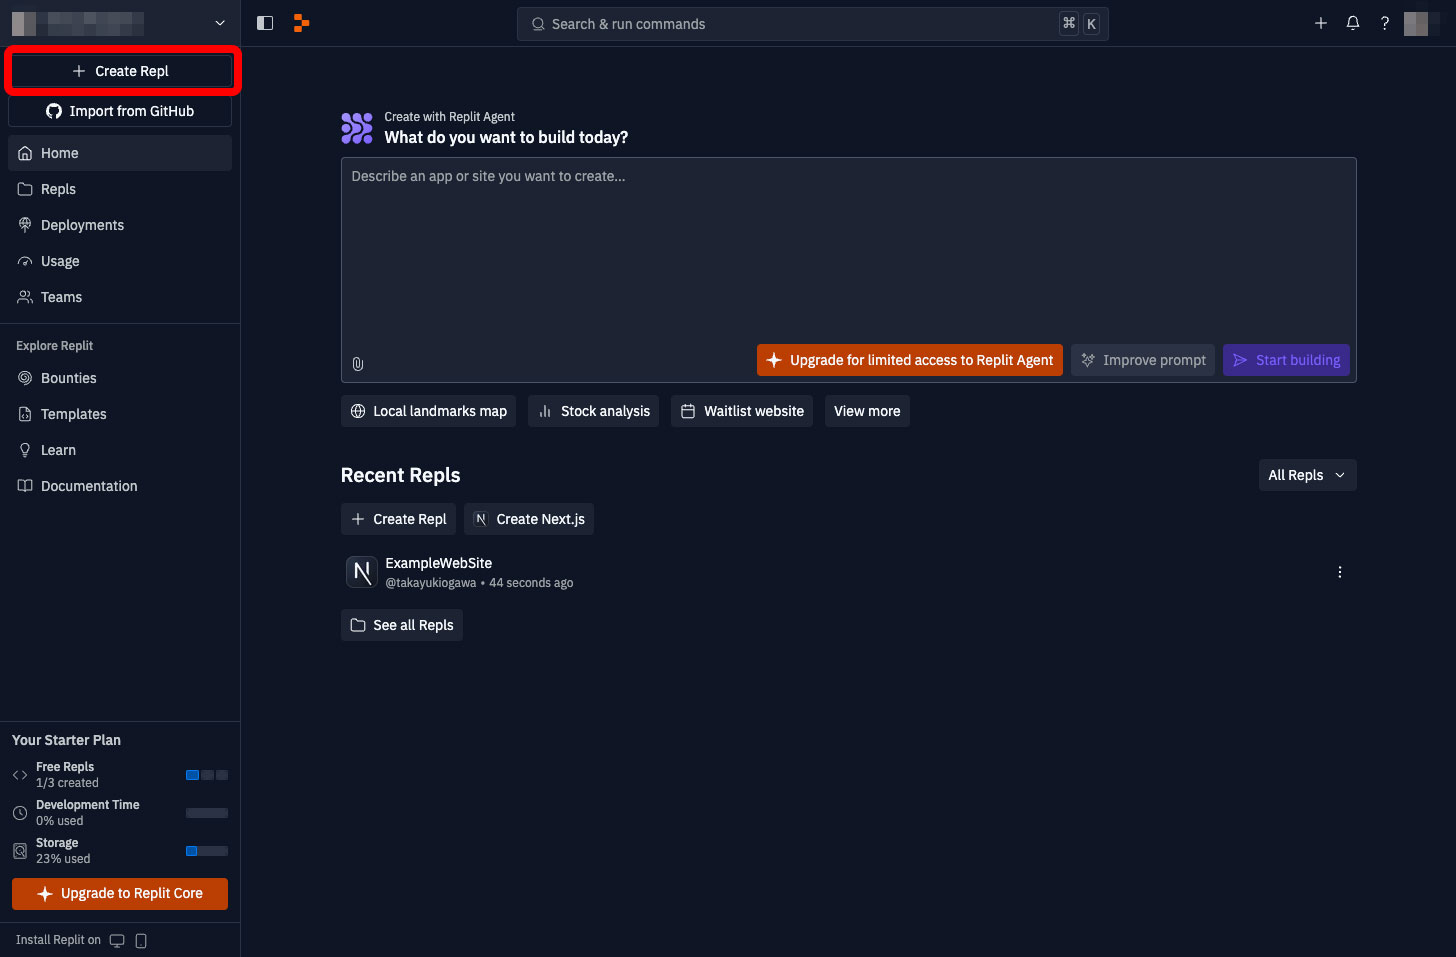Open the All Repls filter dropdown
Viewport: 1456px width, 957px height.
(1307, 475)
